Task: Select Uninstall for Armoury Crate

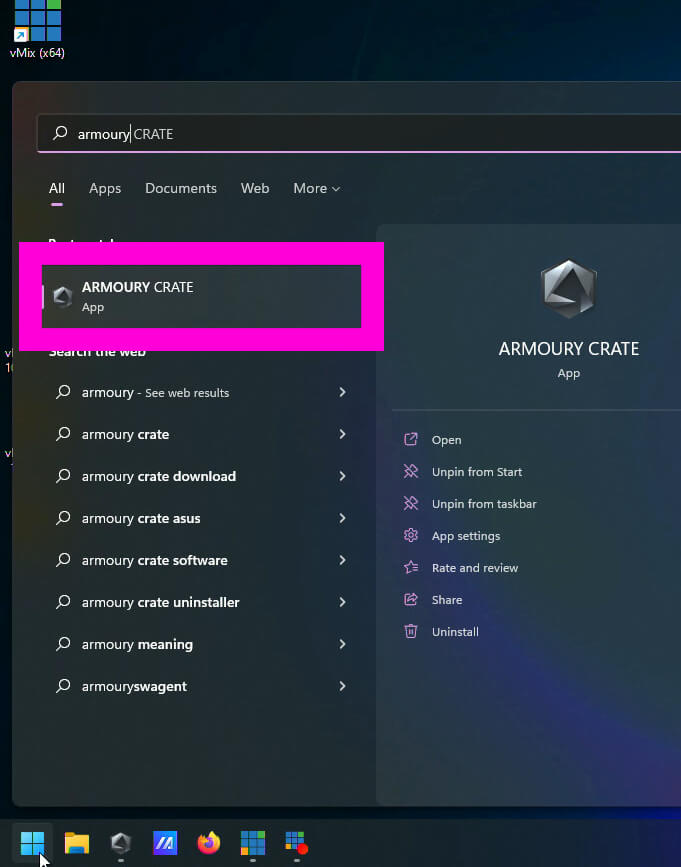Action: 455,632
